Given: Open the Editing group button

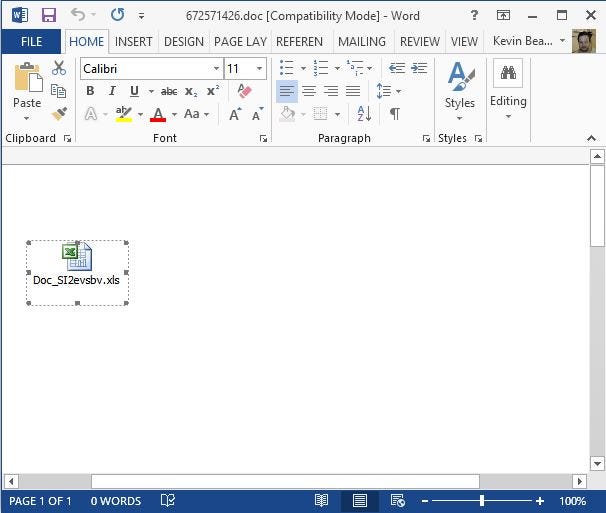Looking at the screenshot, I should point(508,89).
